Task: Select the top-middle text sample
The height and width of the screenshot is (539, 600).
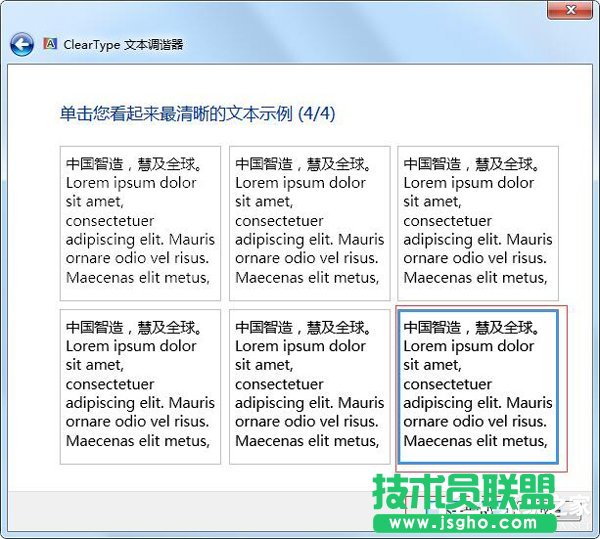Action: (309, 223)
